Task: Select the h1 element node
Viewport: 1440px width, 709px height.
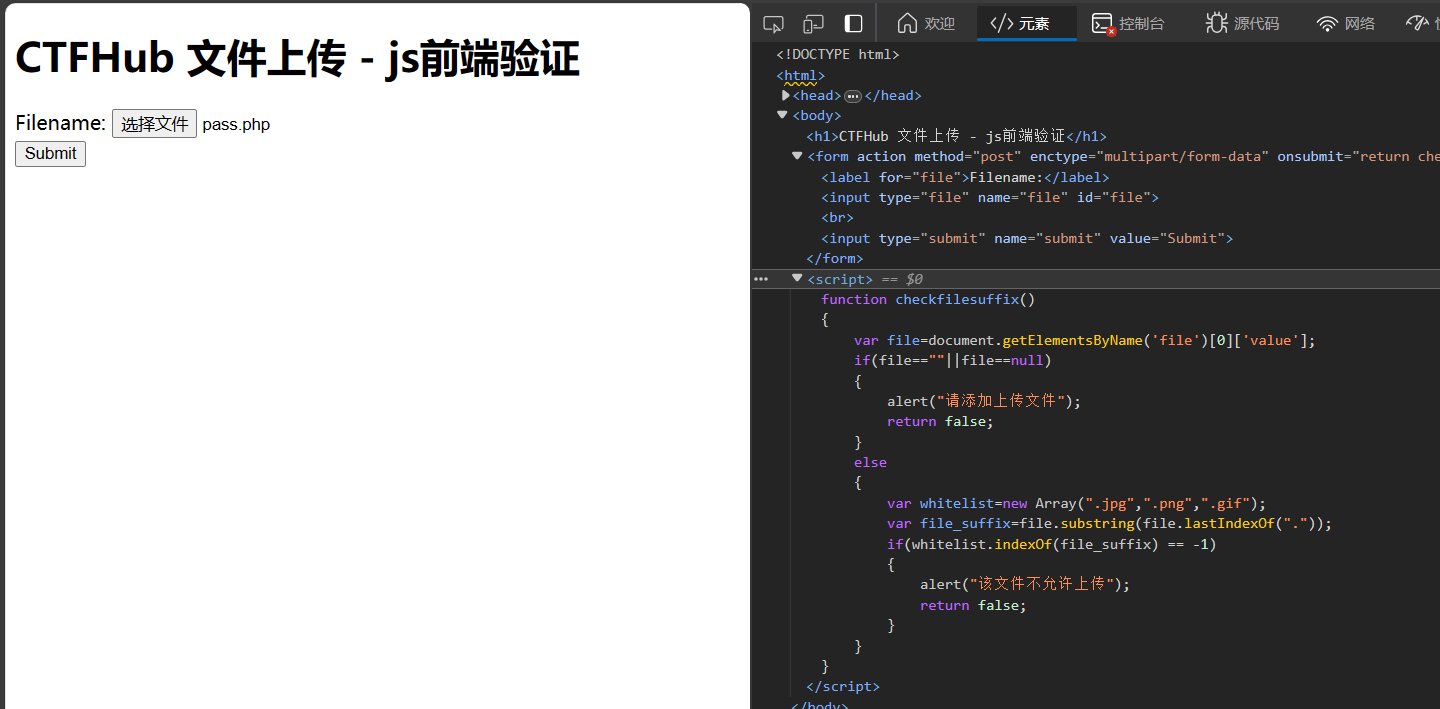Action: pos(956,137)
